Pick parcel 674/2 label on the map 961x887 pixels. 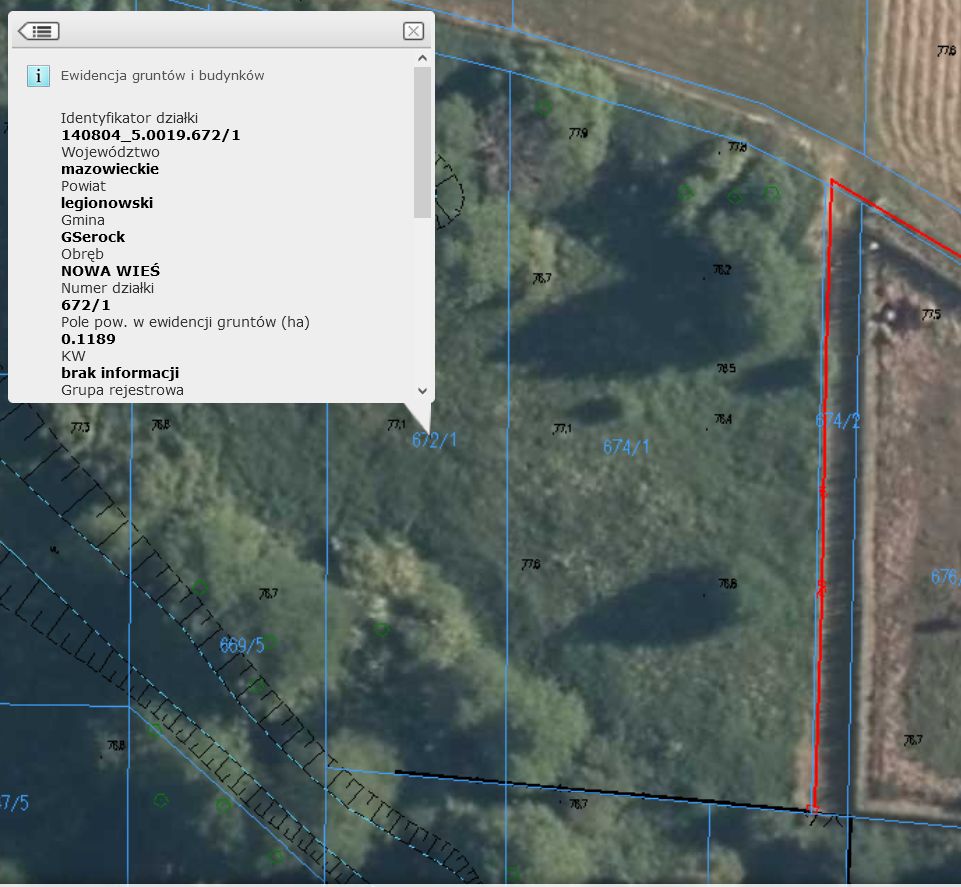837,422
